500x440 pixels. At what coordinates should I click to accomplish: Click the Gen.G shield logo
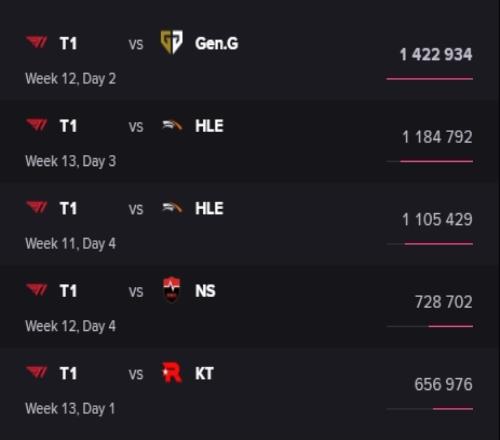(171, 42)
